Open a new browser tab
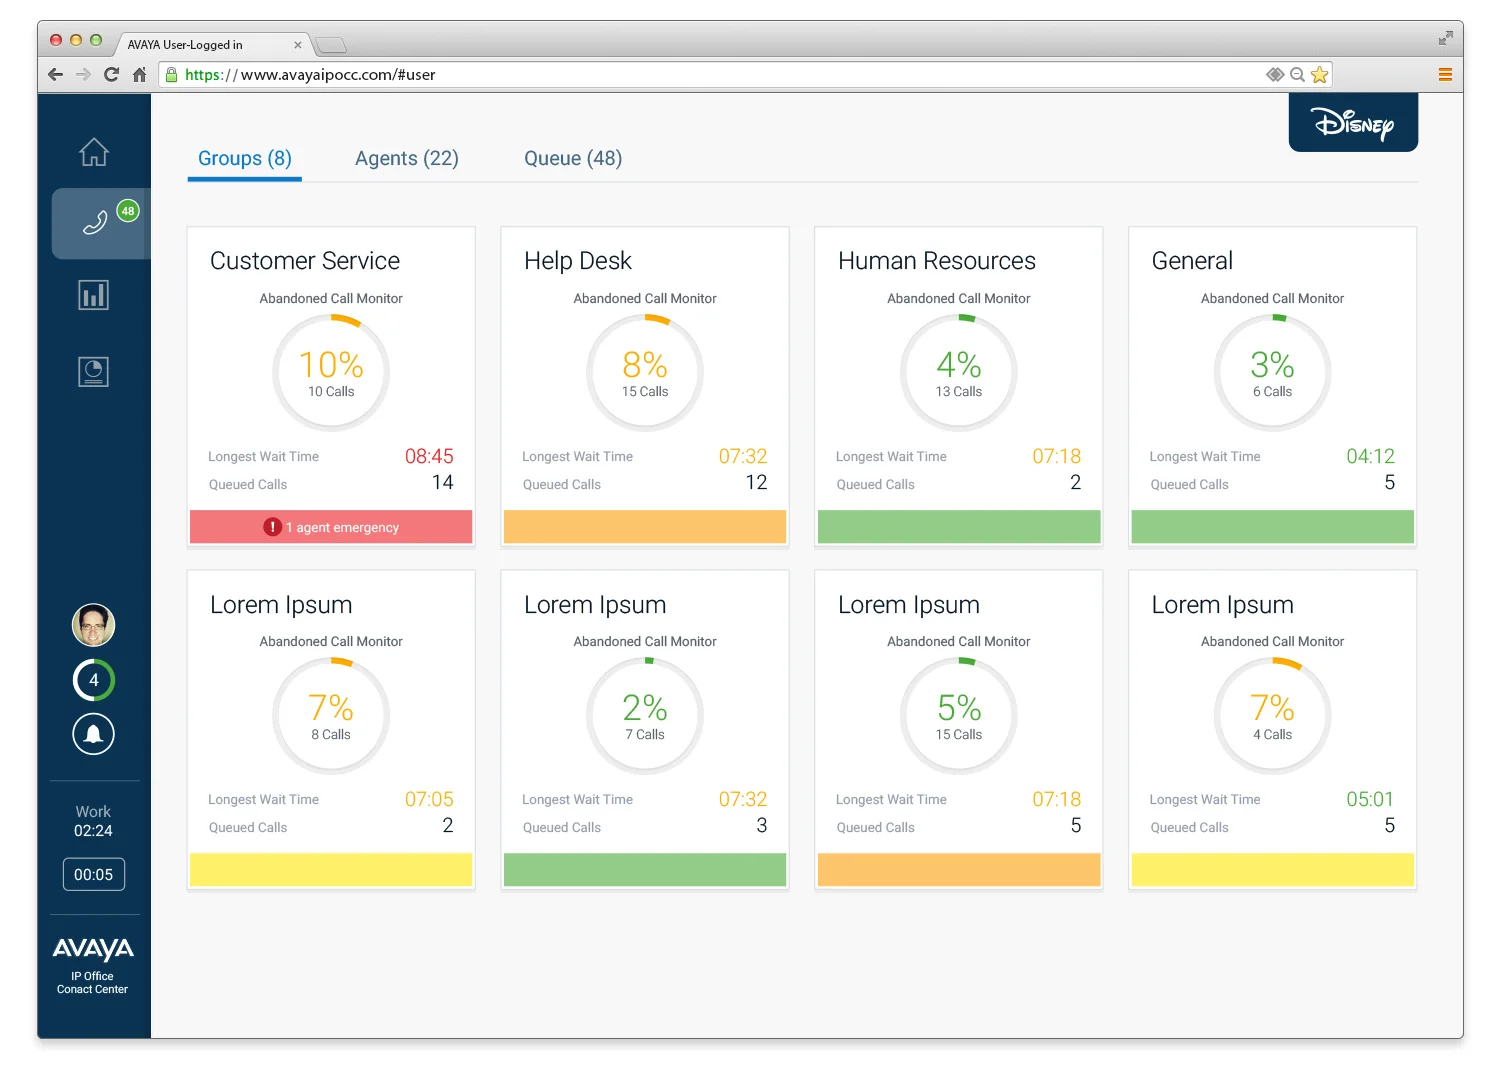Image resolution: width=1500 pixels, height=1070 pixels. pyautogui.click(x=331, y=45)
